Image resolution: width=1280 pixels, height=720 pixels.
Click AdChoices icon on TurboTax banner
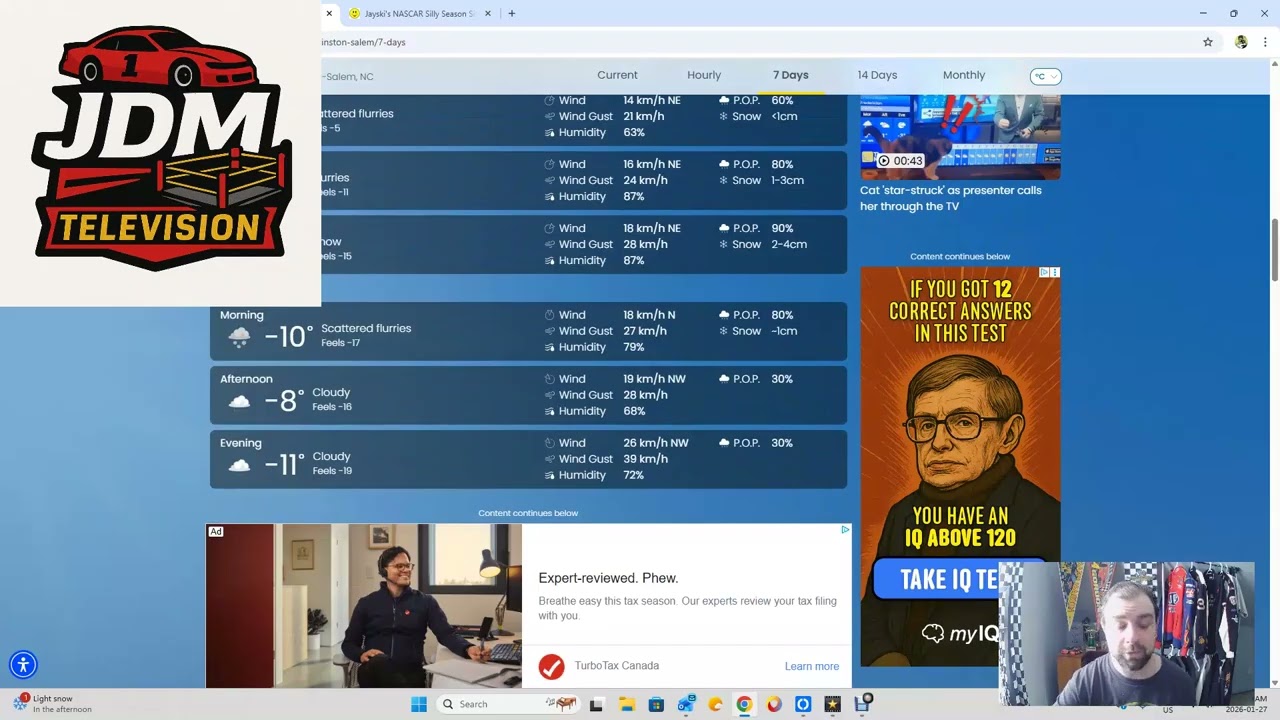tap(845, 530)
